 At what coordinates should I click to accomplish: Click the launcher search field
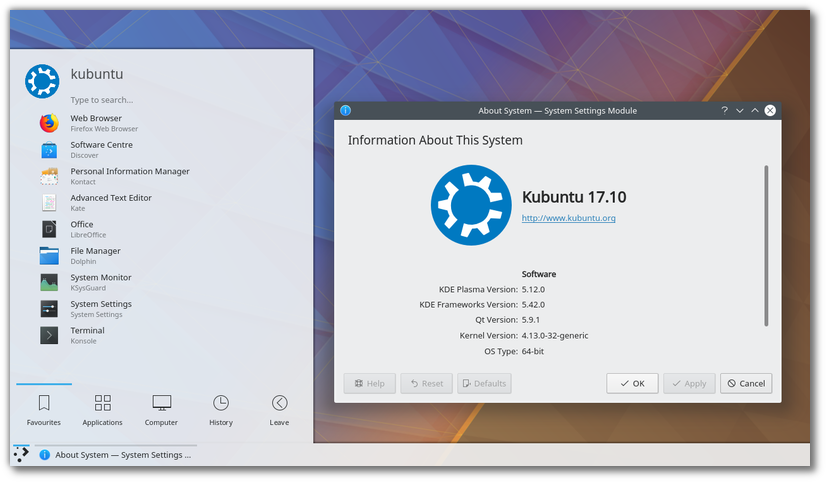pos(150,100)
